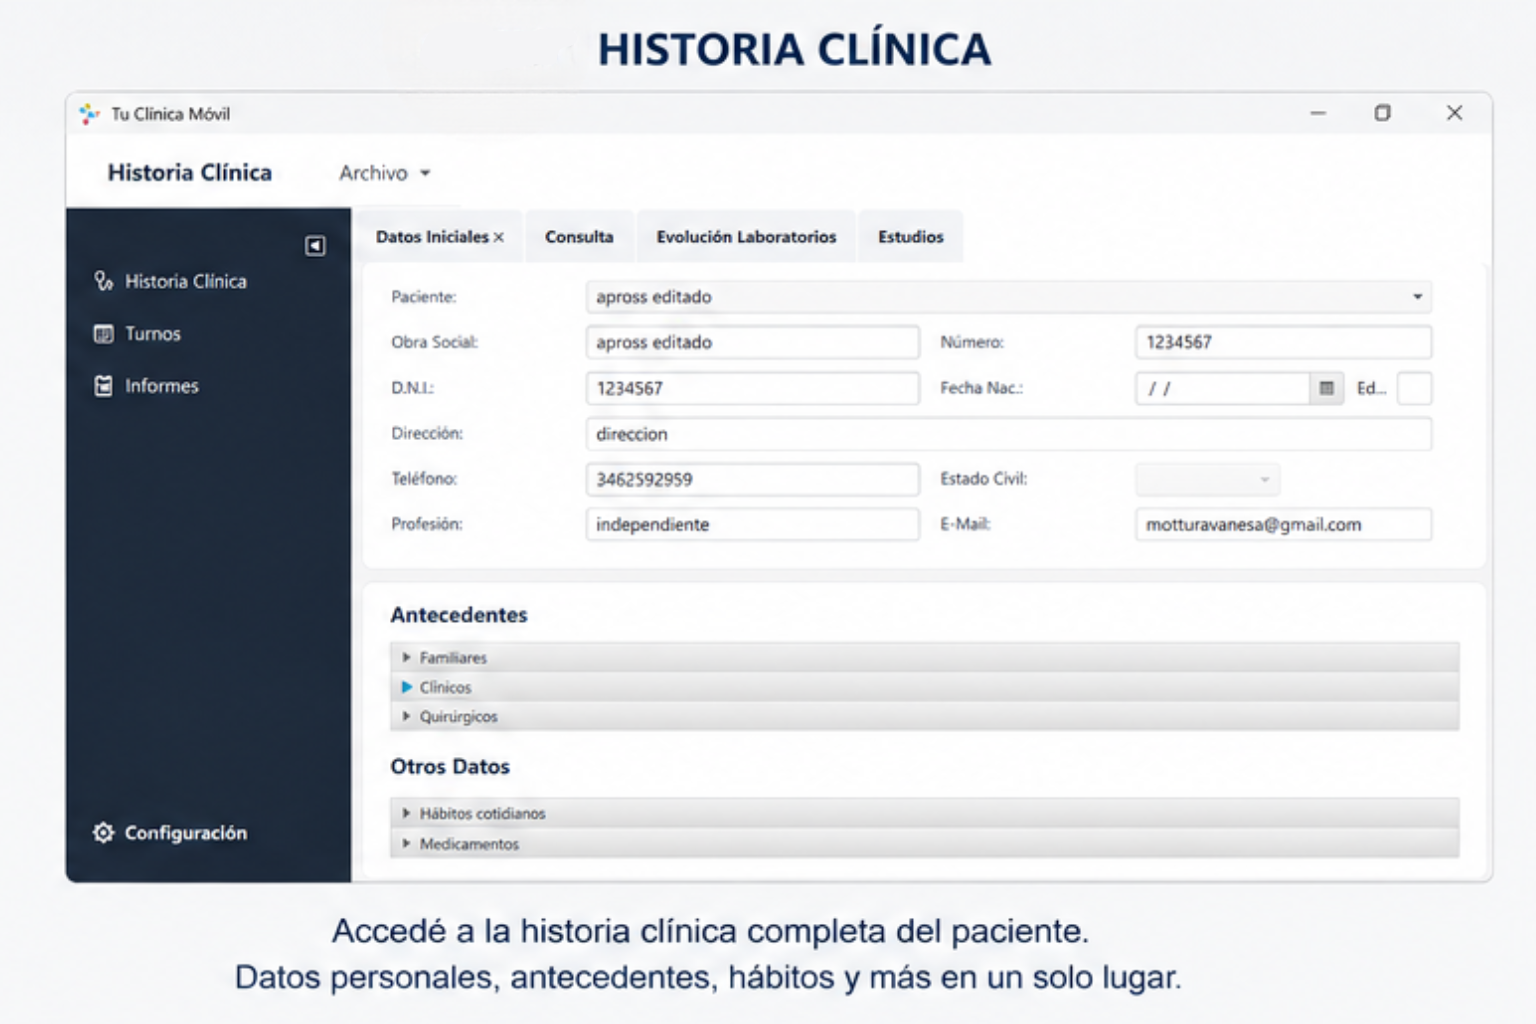Go to Turnos in the sidebar

[152, 334]
